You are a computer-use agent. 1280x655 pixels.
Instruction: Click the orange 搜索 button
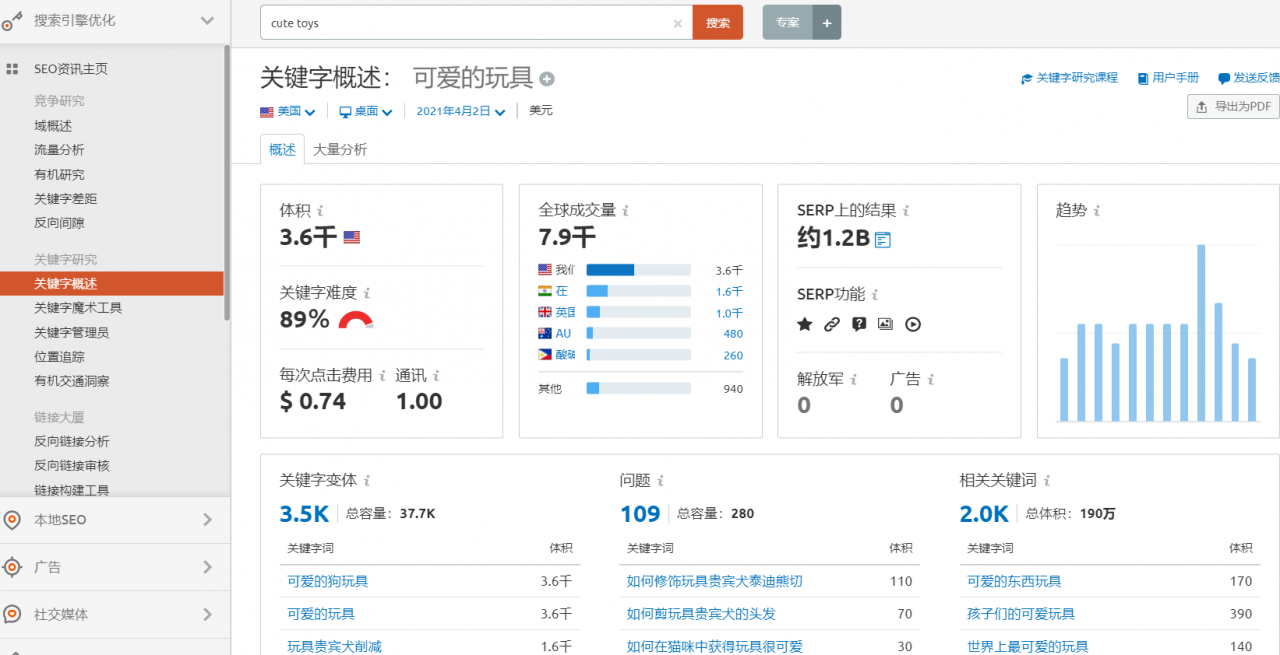718,22
